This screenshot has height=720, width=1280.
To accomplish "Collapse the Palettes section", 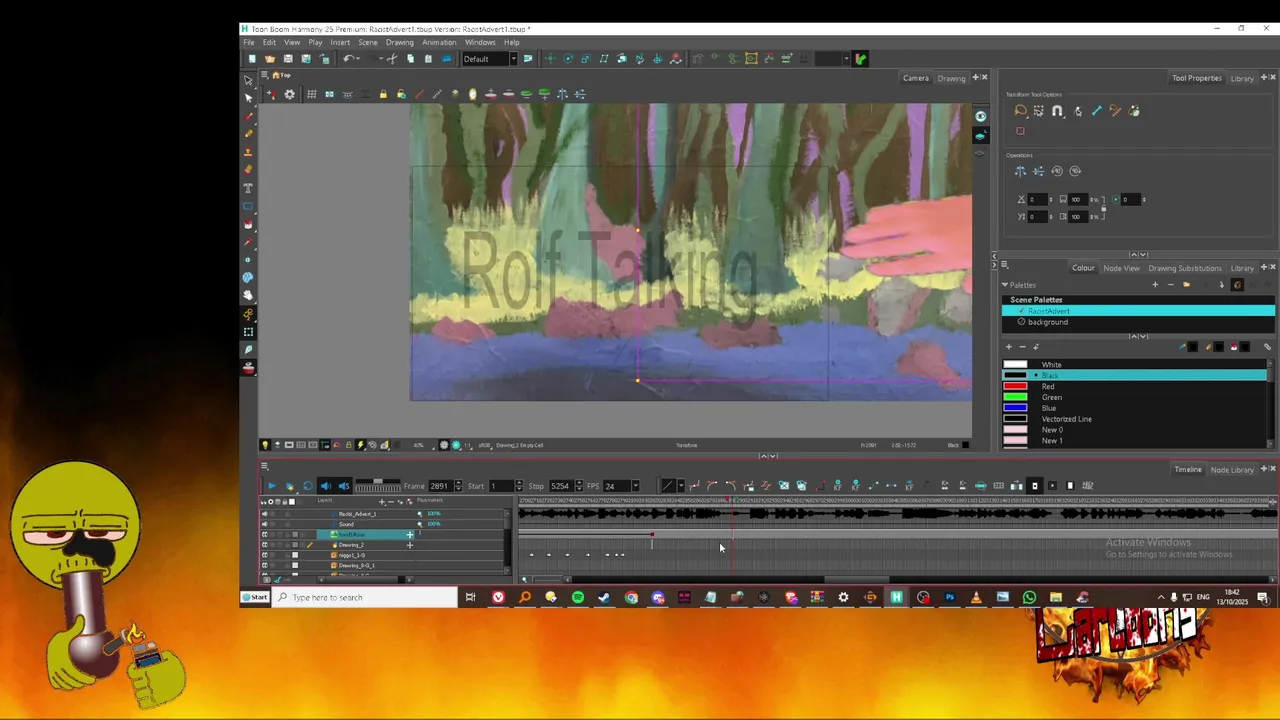I will pos(1005,285).
